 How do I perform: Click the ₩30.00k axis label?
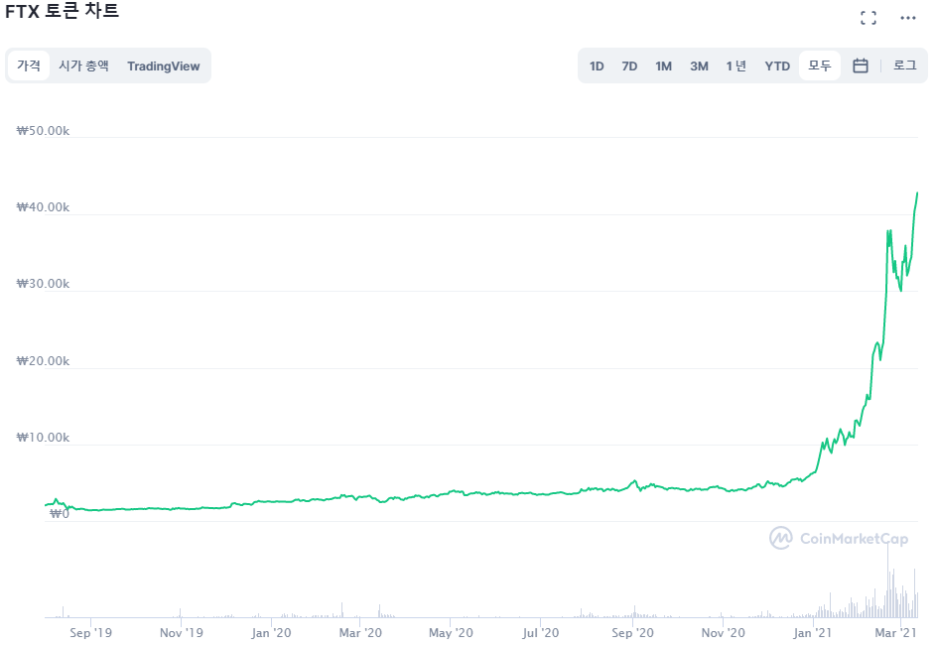point(43,283)
